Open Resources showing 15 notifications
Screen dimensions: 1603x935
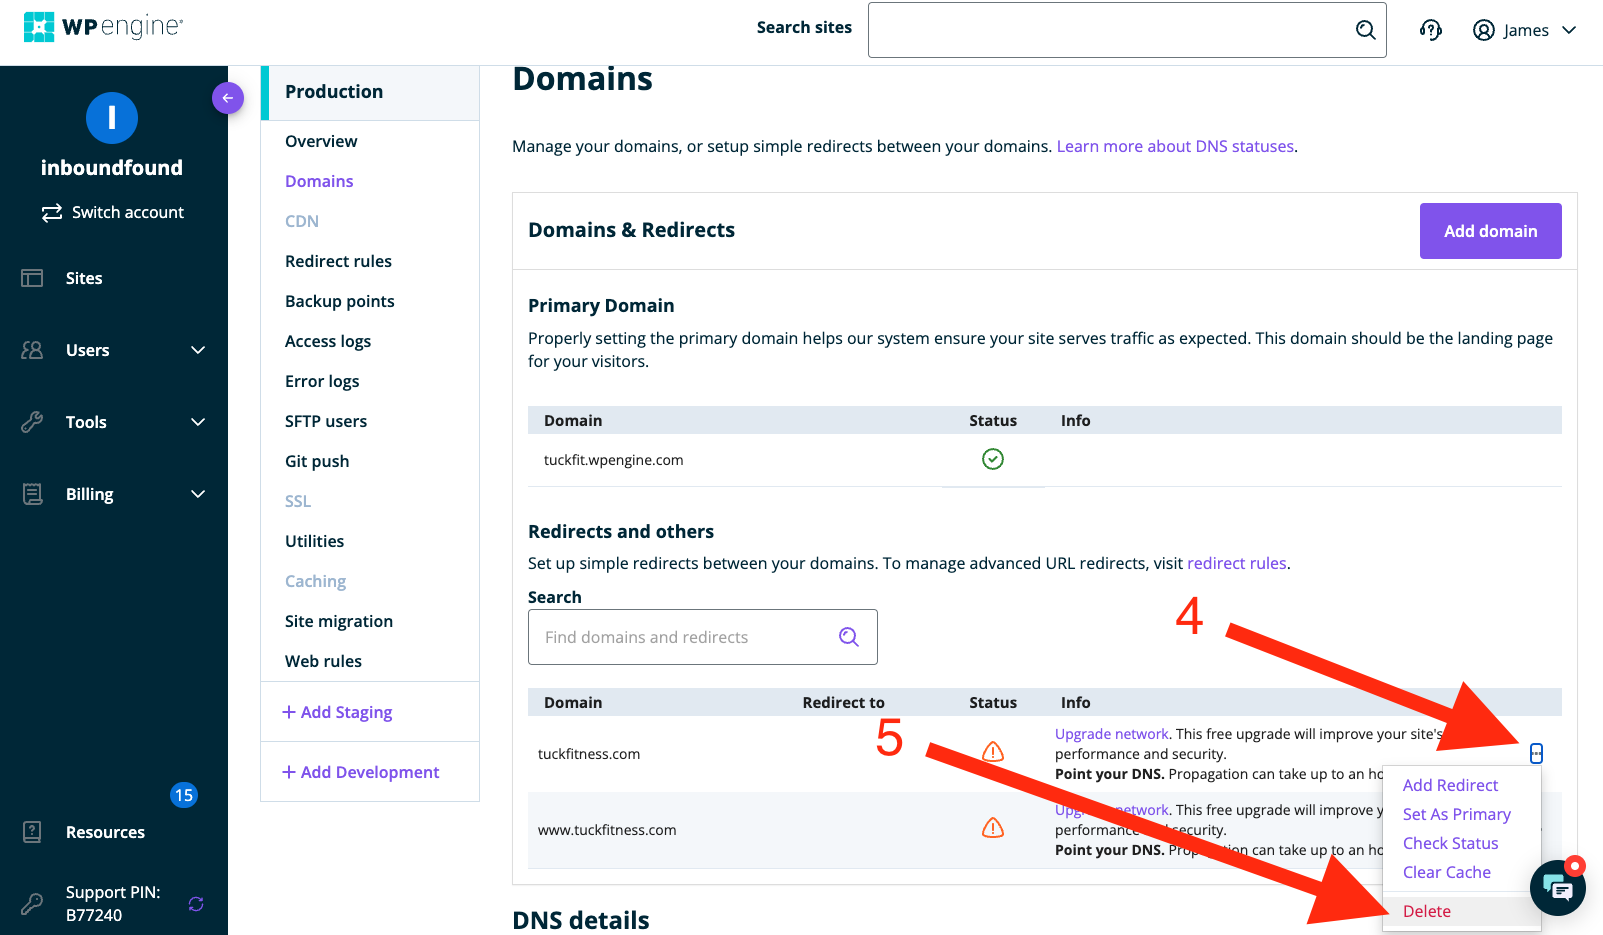[x=105, y=831]
